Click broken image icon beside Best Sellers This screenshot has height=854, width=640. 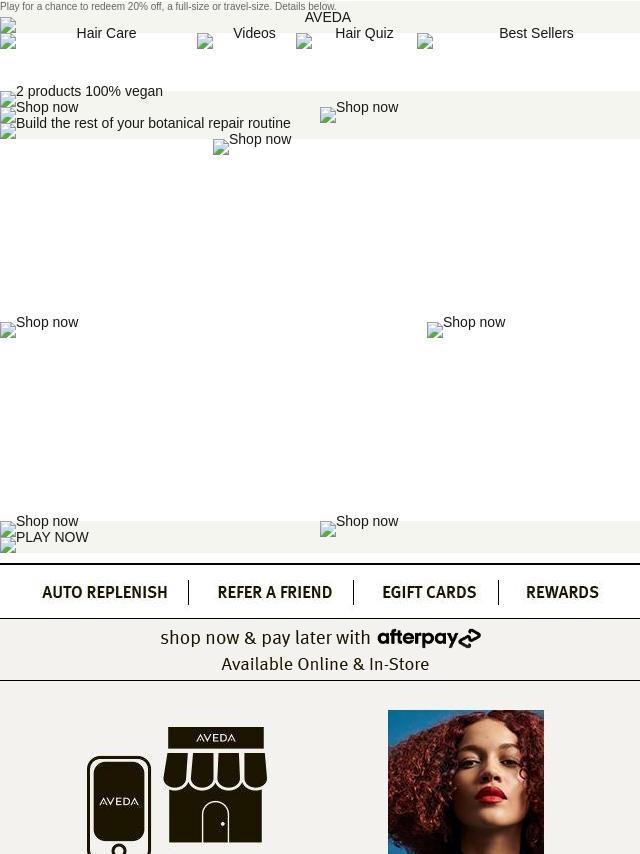click(x=425, y=41)
